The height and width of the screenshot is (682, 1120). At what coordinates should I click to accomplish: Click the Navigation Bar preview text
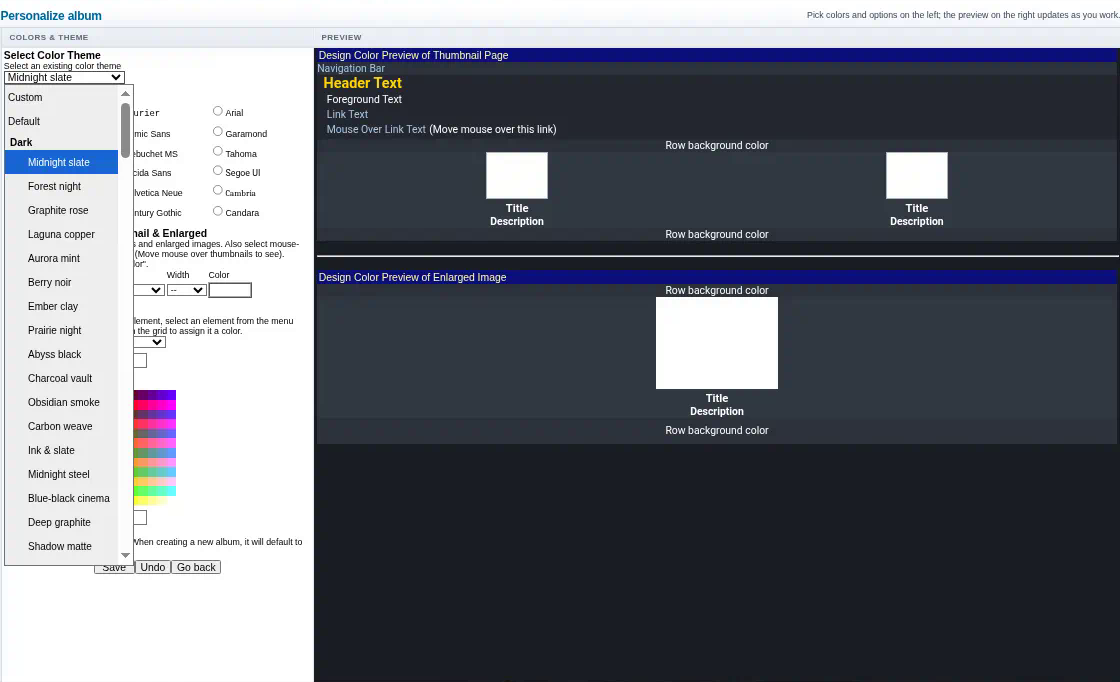tap(351, 69)
